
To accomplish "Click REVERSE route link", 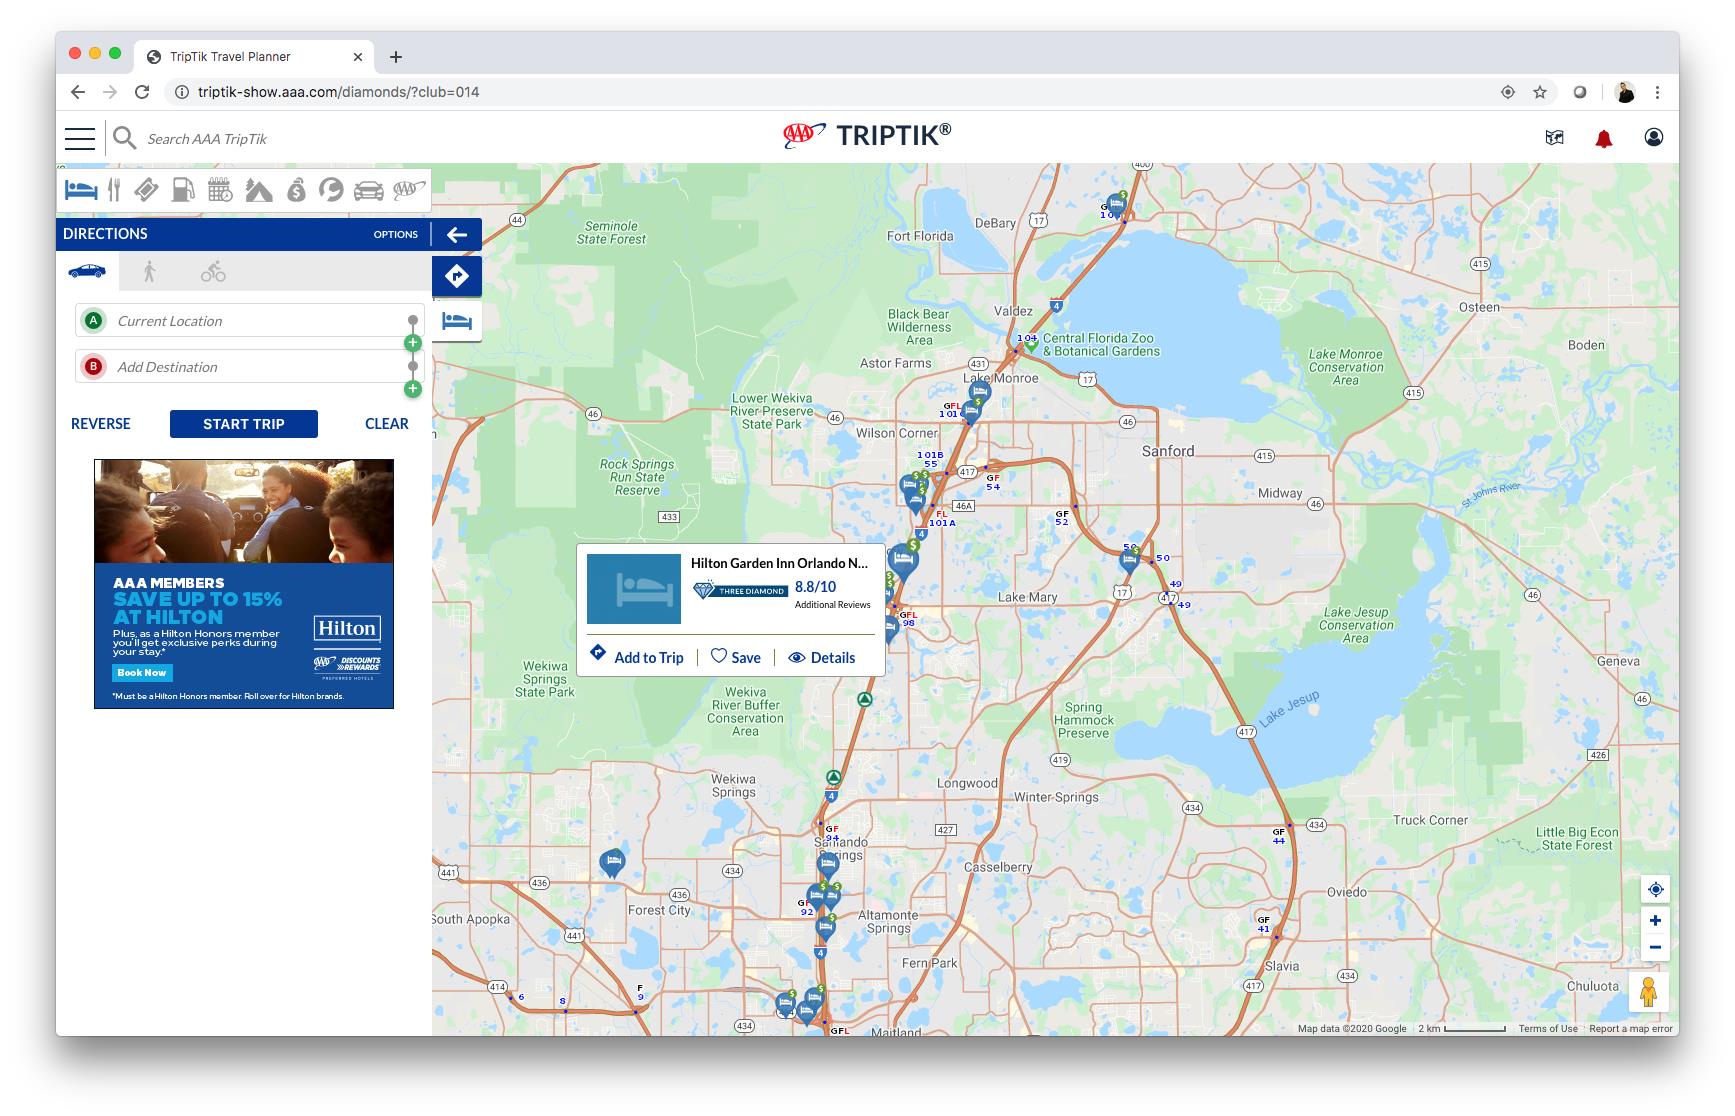I will pyautogui.click(x=101, y=424).
